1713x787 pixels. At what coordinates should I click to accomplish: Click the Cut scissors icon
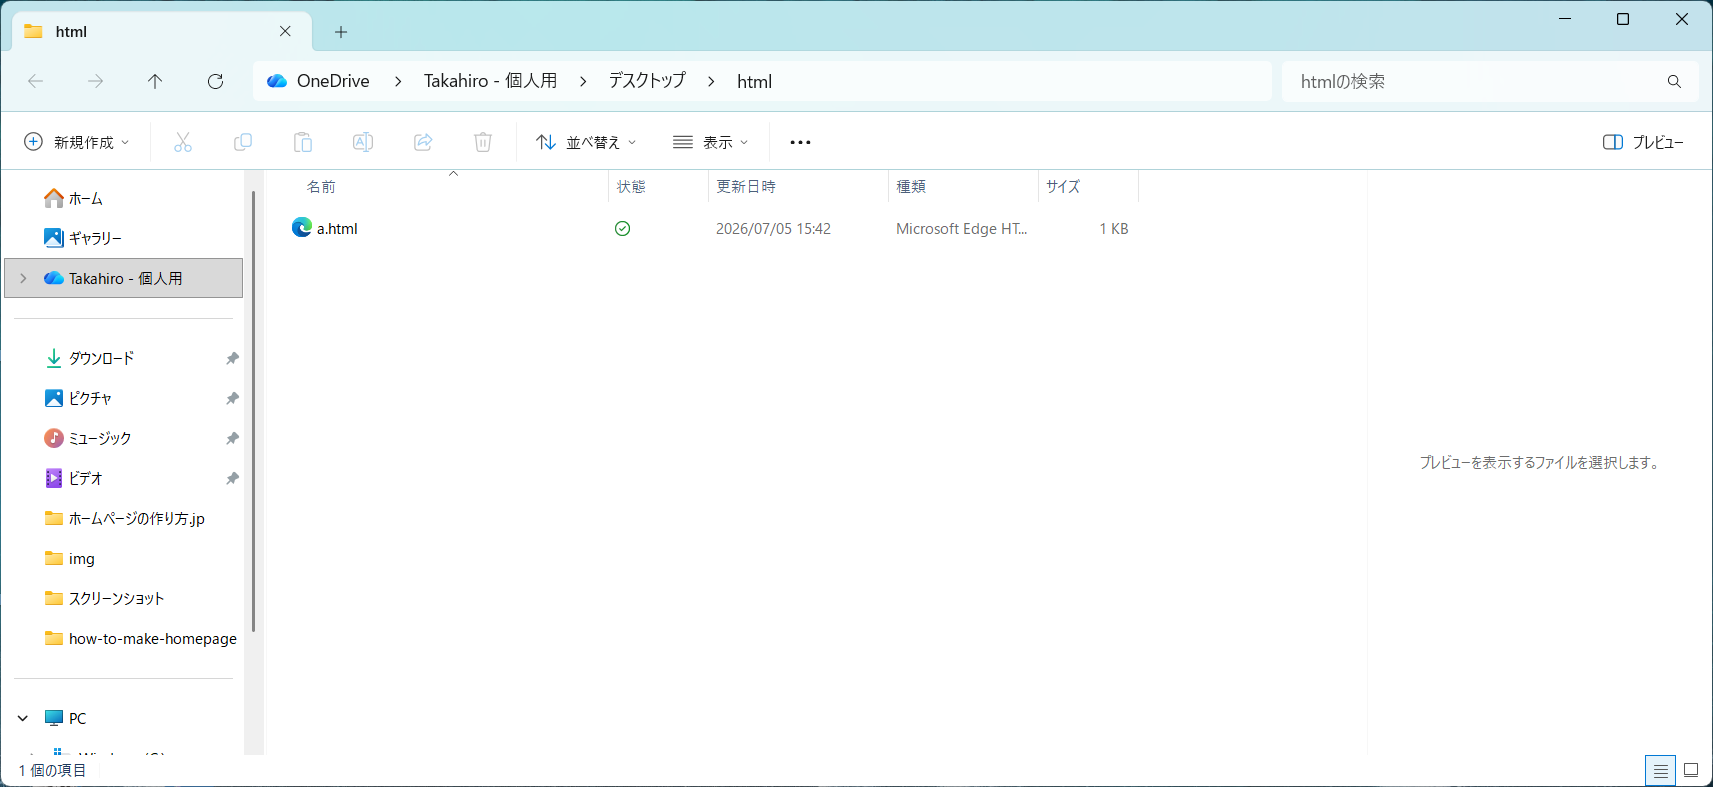(183, 142)
